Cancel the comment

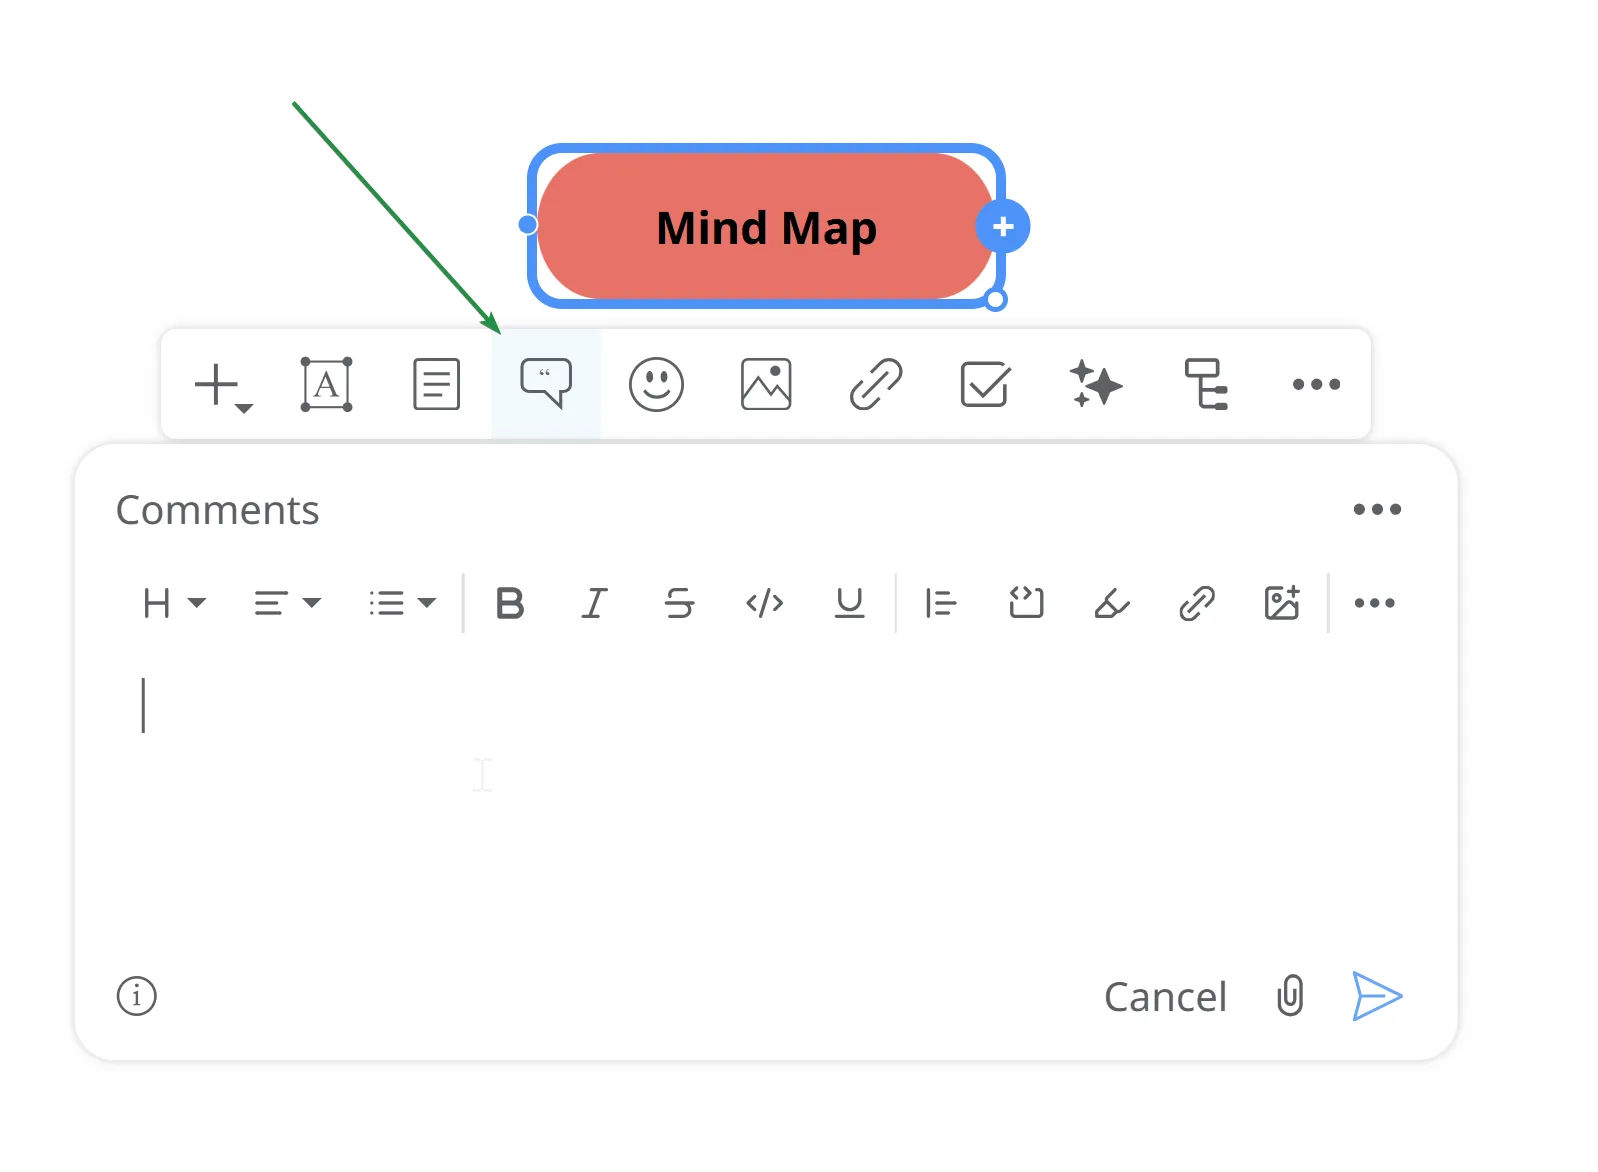click(1165, 997)
